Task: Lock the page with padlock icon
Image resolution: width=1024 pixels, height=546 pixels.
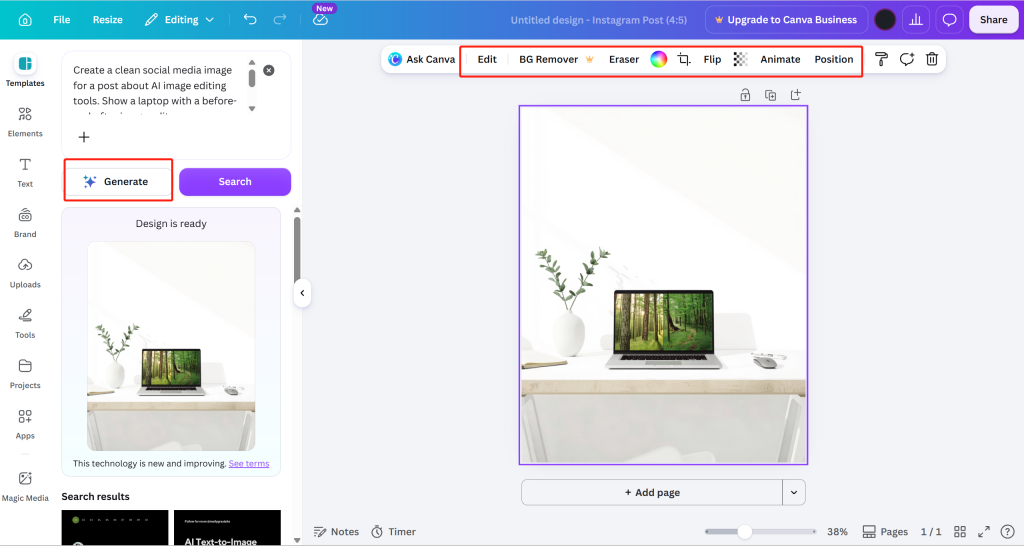Action: click(x=745, y=95)
